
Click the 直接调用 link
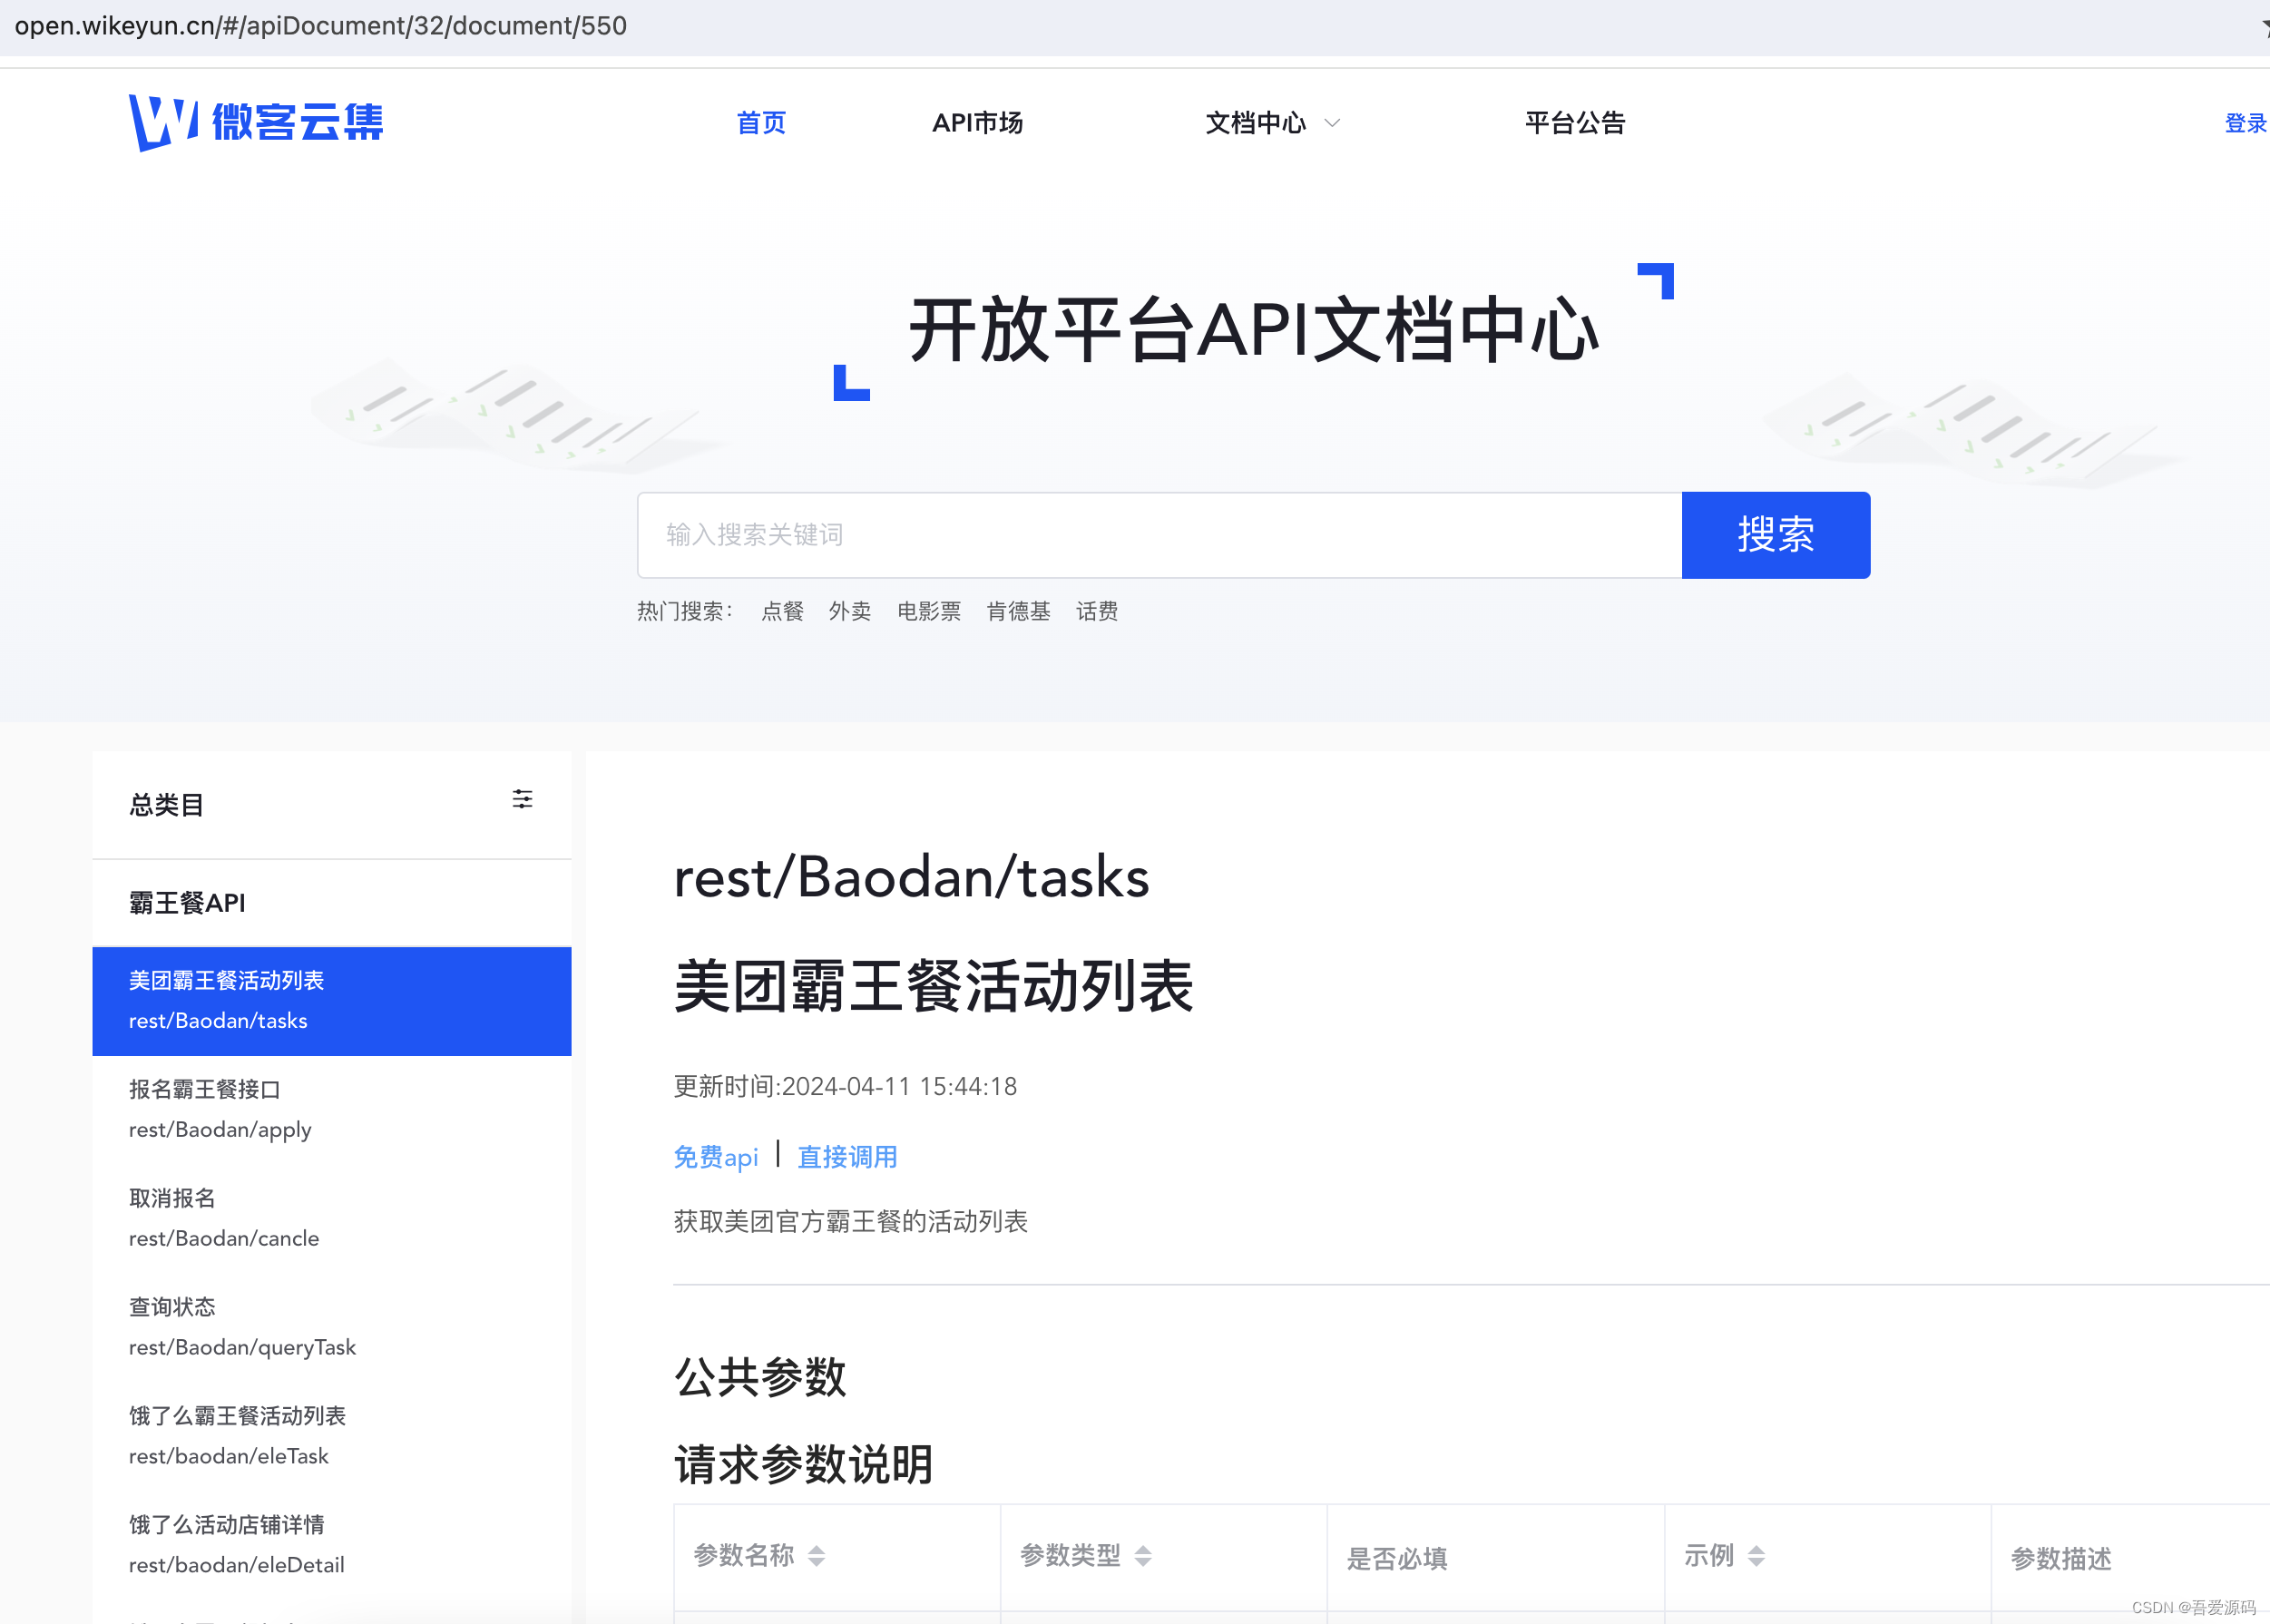pyautogui.click(x=847, y=1157)
